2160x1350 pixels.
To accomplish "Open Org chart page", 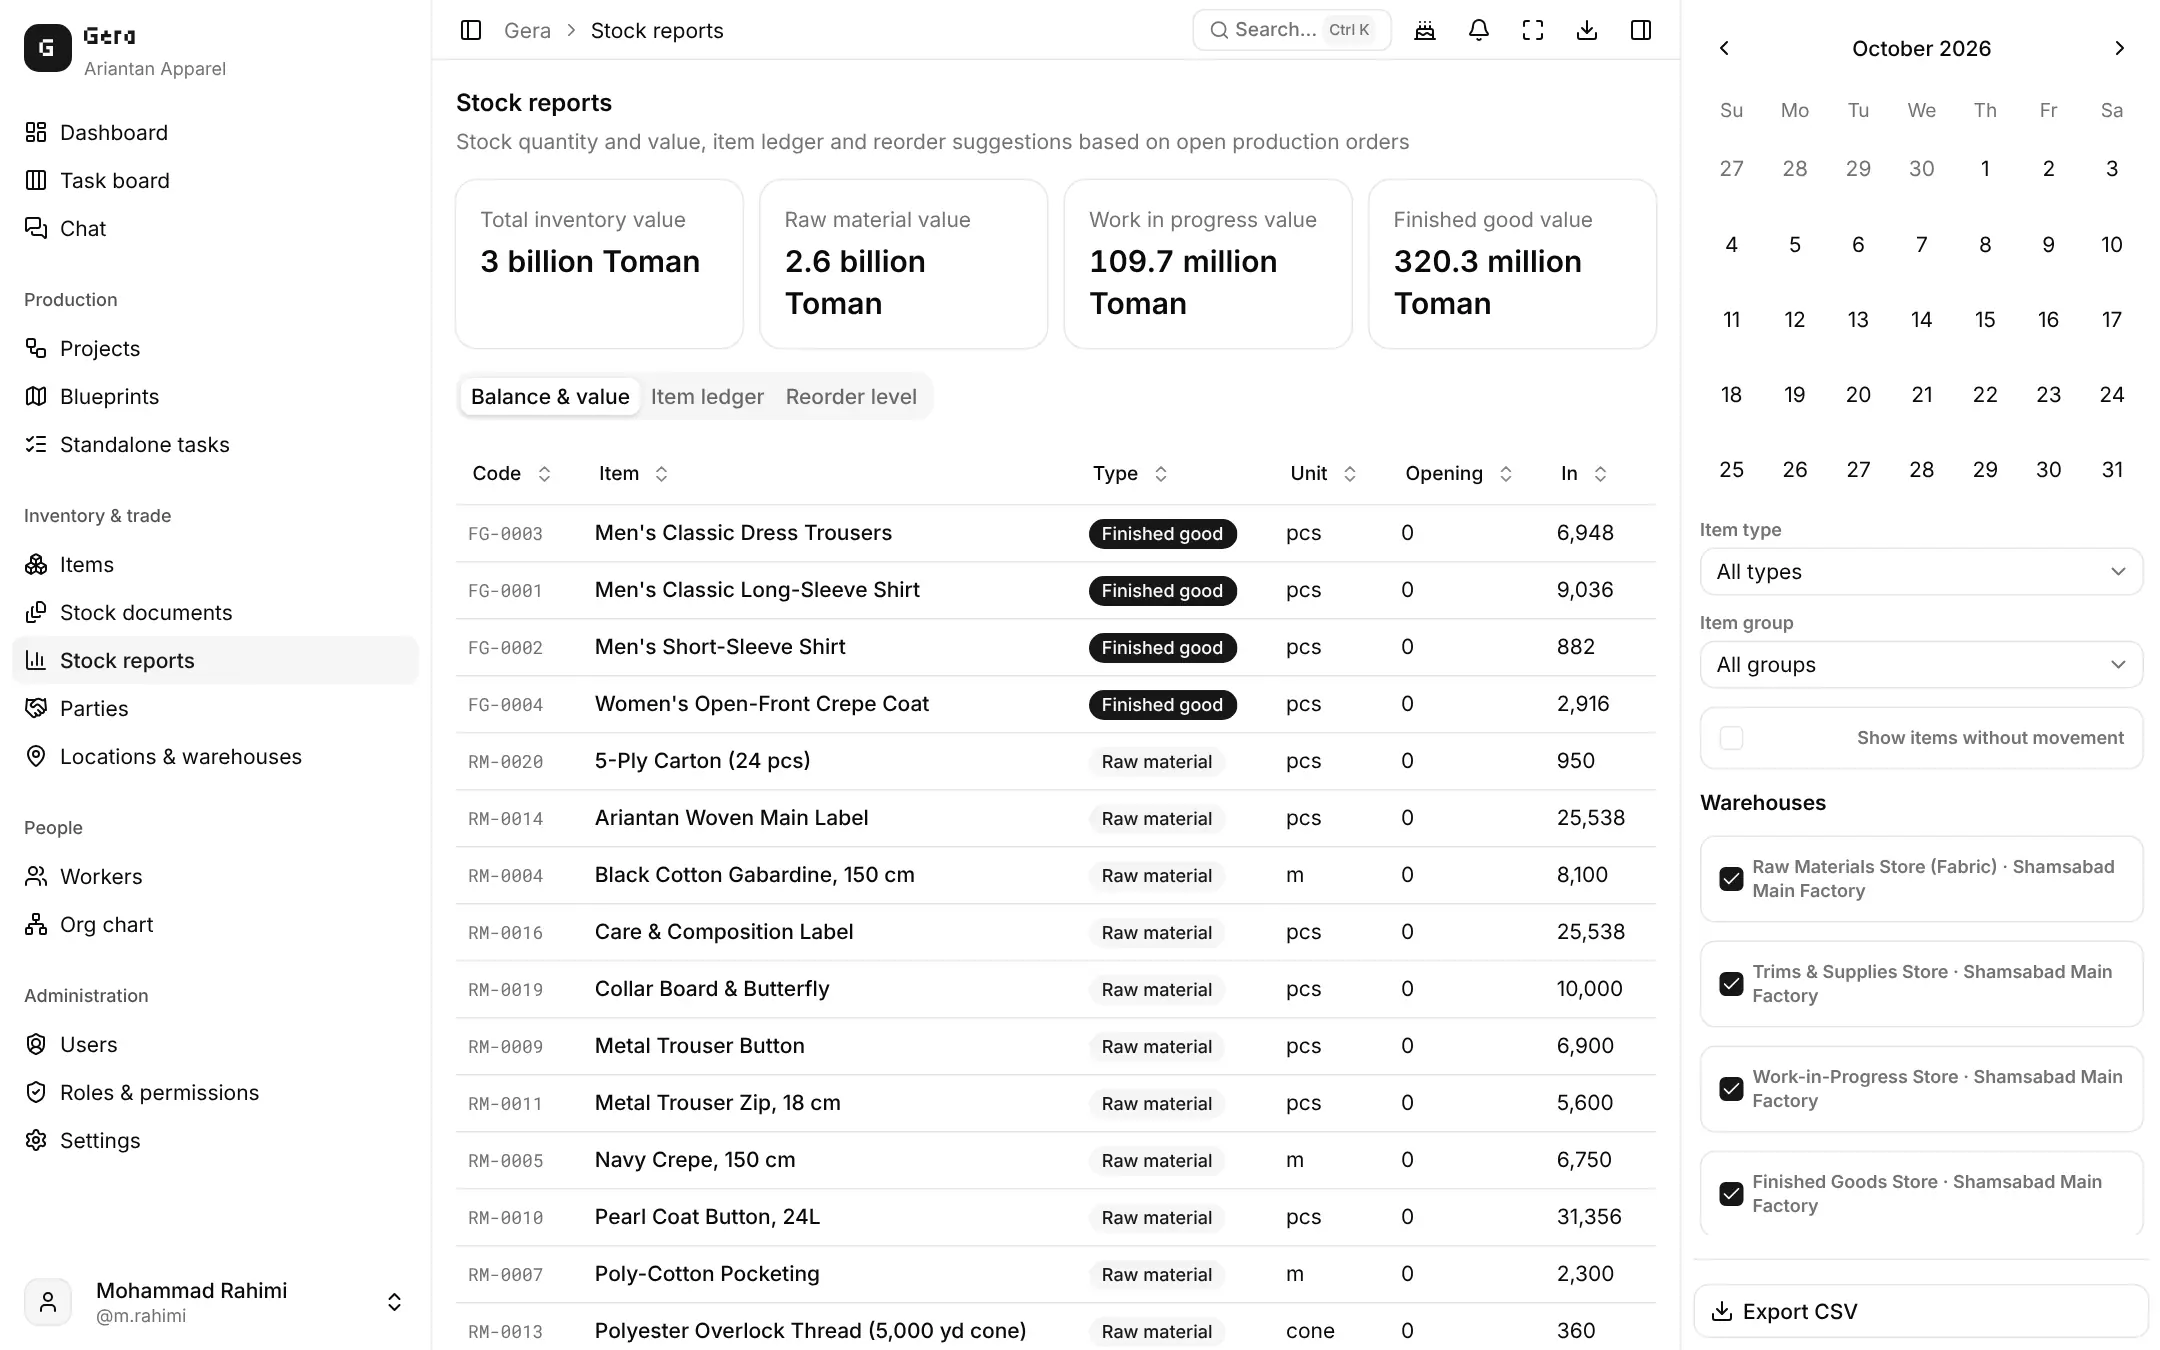I will tap(215, 924).
